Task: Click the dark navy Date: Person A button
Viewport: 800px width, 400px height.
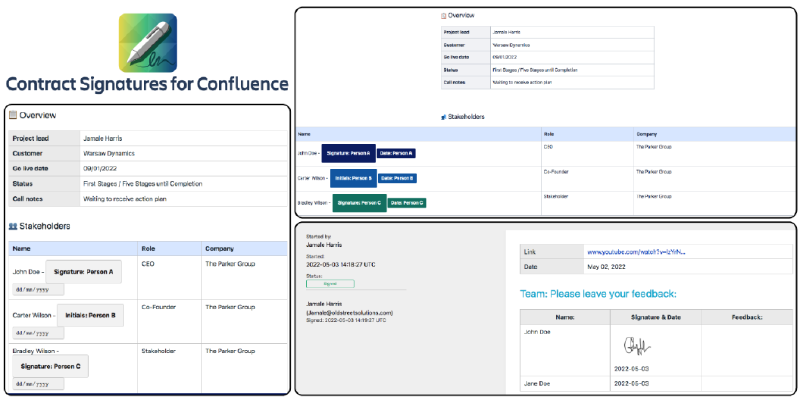Action: [x=396, y=153]
